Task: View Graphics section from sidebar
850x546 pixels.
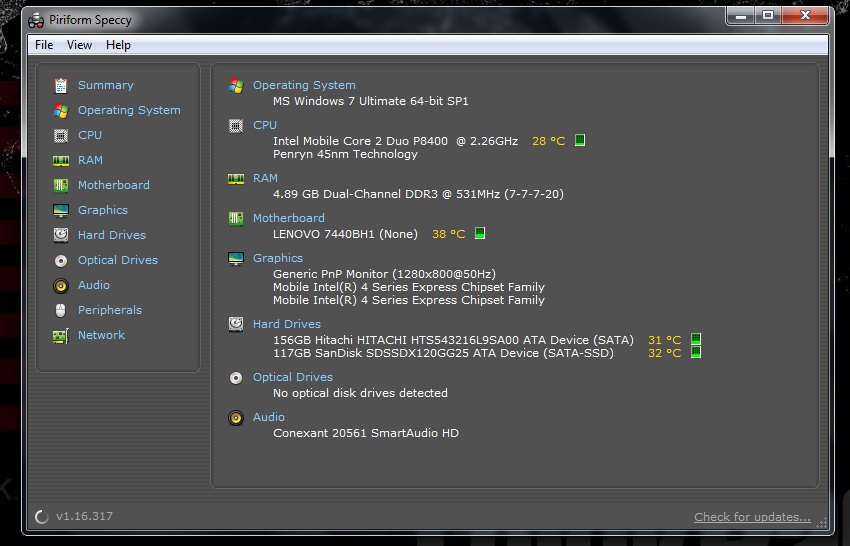Action: (x=103, y=210)
